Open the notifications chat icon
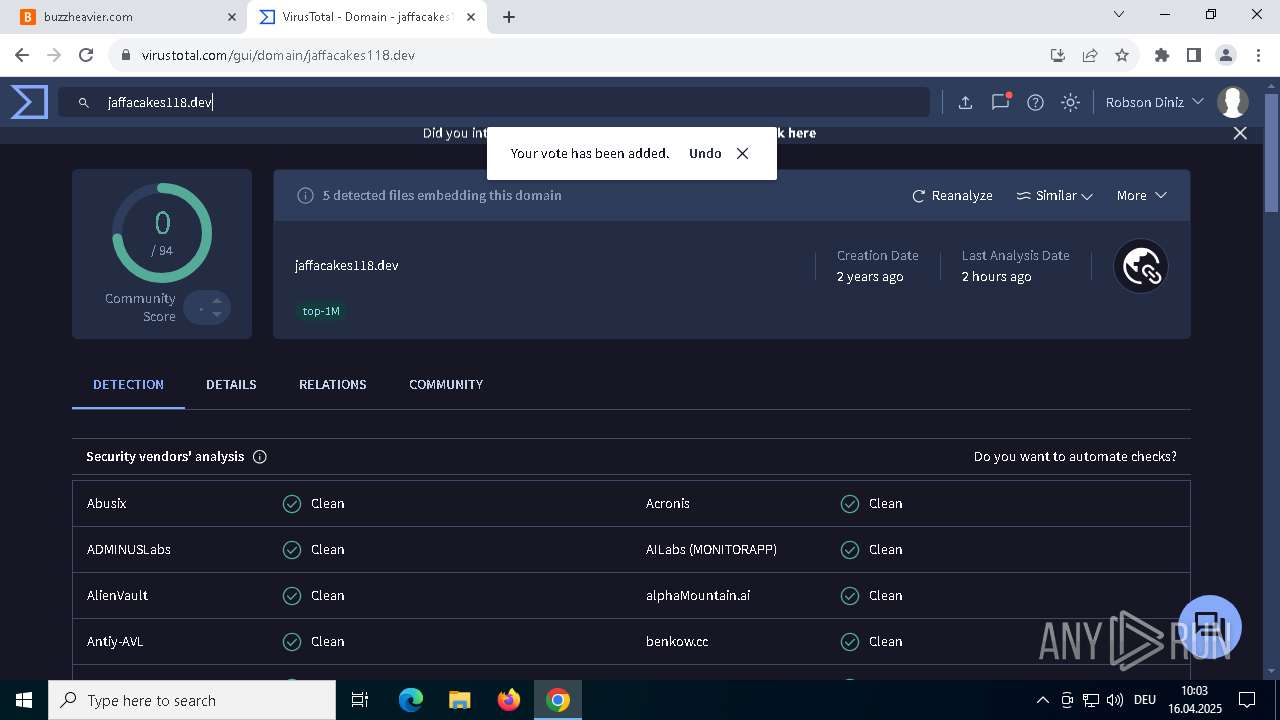 pos(1000,102)
